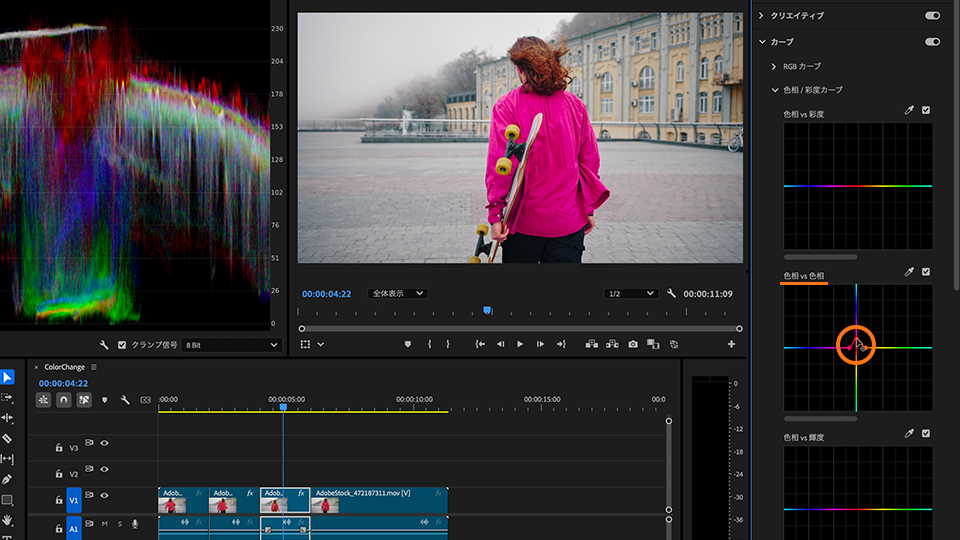The width and height of the screenshot is (960, 540).
Task: Select the Rectangle tool
Action: coord(7,500)
